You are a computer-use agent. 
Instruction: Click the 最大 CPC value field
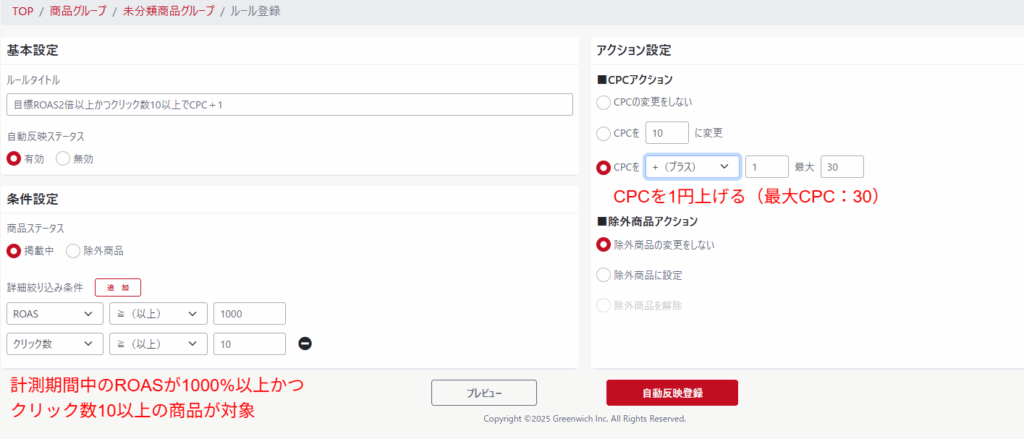(x=841, y=167)
